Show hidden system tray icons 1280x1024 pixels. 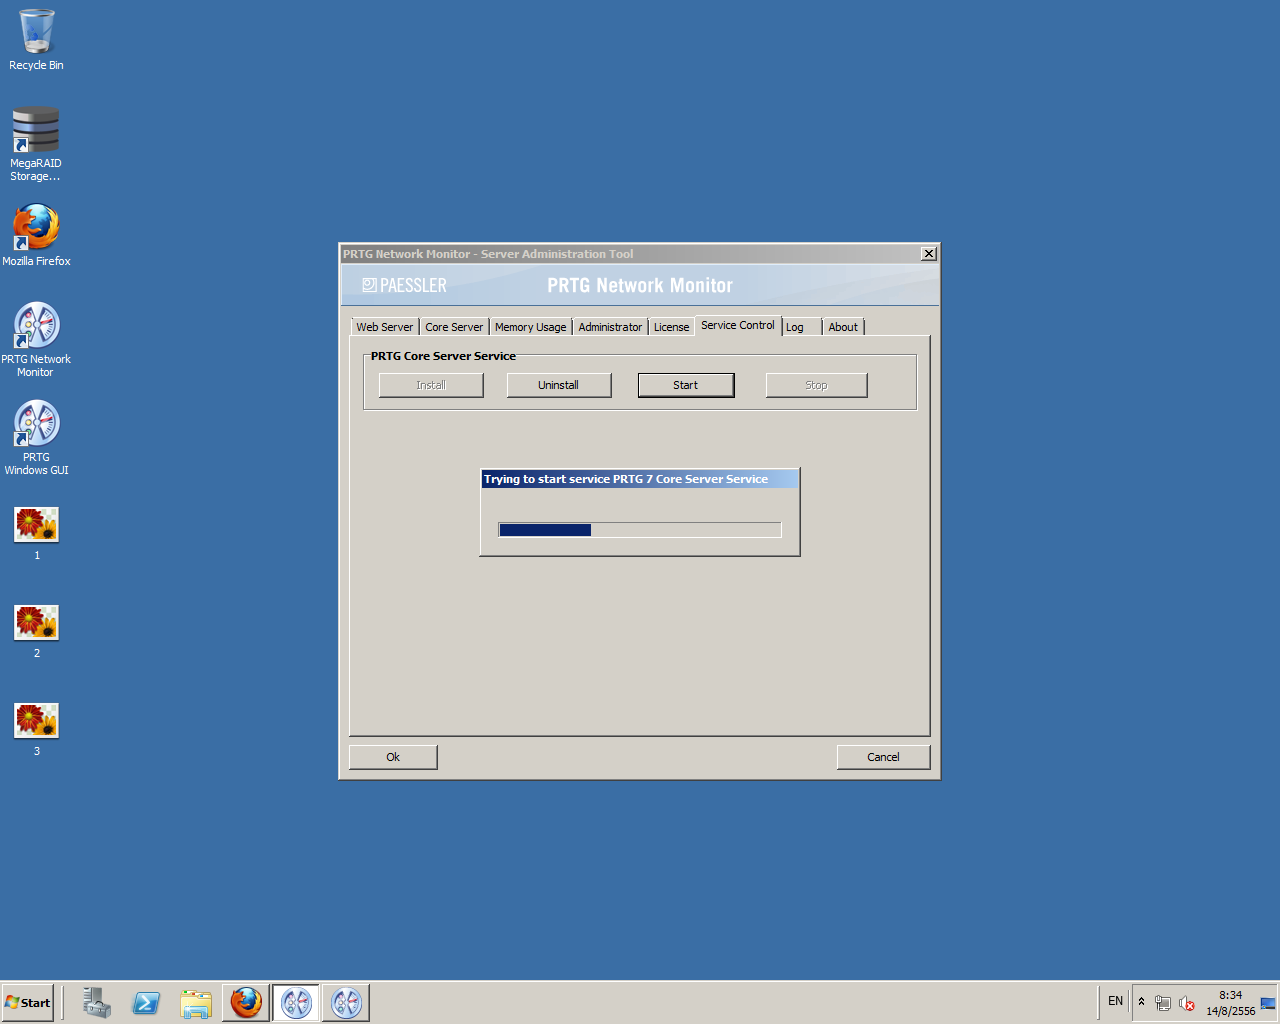1141,1001
